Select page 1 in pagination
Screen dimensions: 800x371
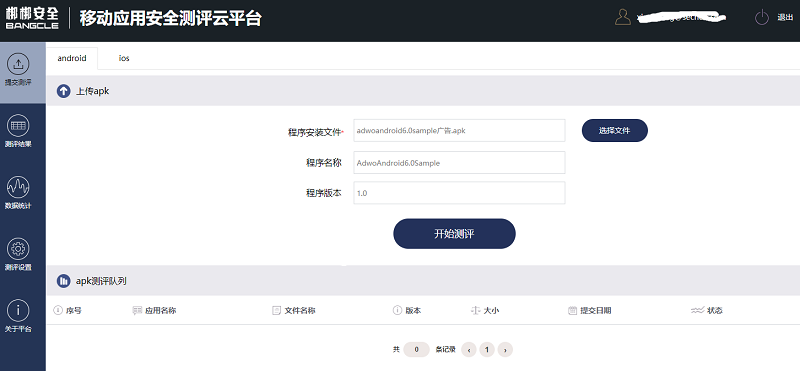pyautogui.click(x=487, y=350)
